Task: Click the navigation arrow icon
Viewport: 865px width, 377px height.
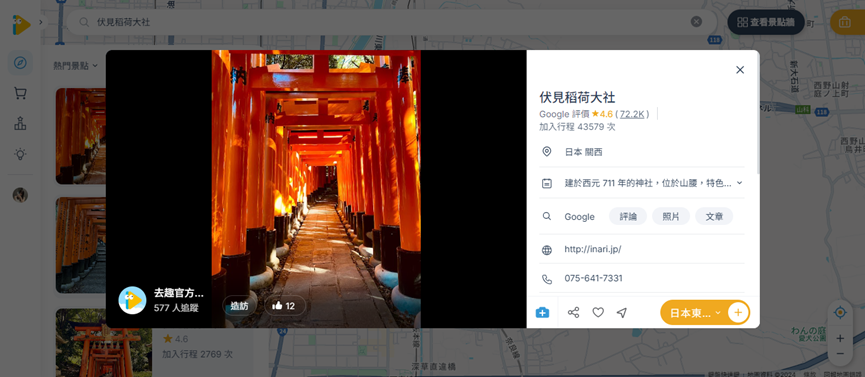Action: 622,312
